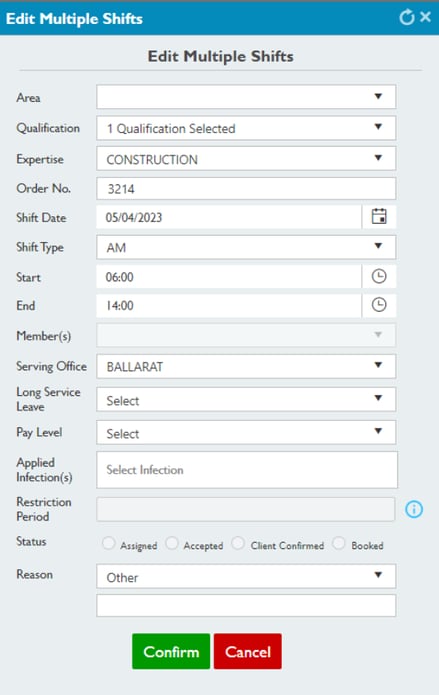Click the Select Infection input box
The image size is (439, 695).
point(247,470)
